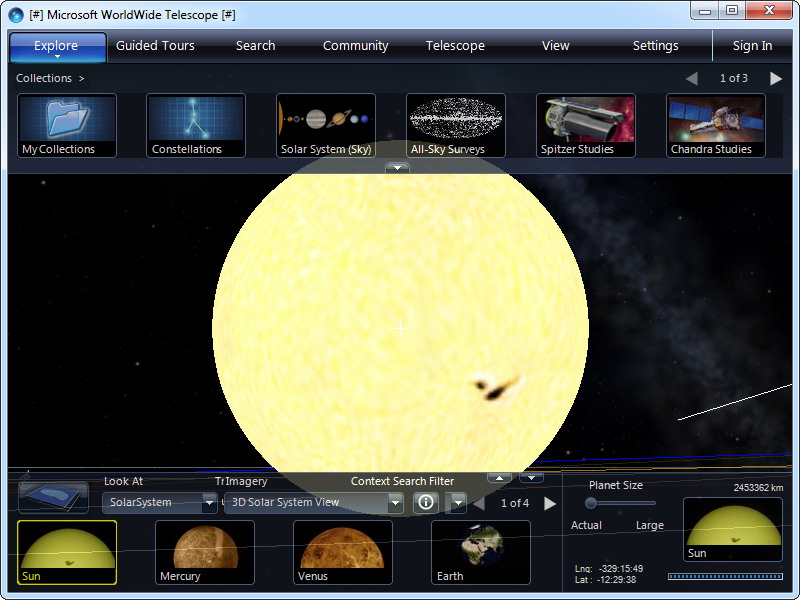Select the Sun thumbnail in context list
The image size is (800, 600).
coord(67,553)
